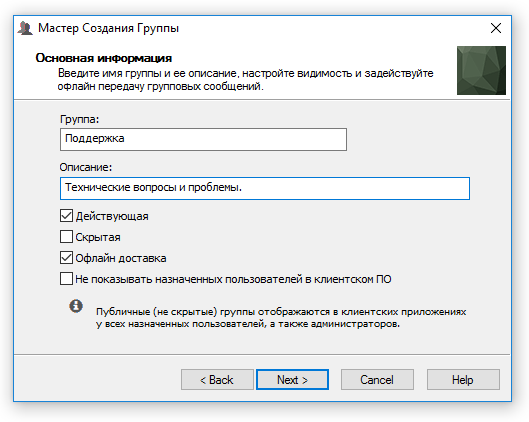
Task: Enable the Скрытая checkbox
Action: point(66,237)
